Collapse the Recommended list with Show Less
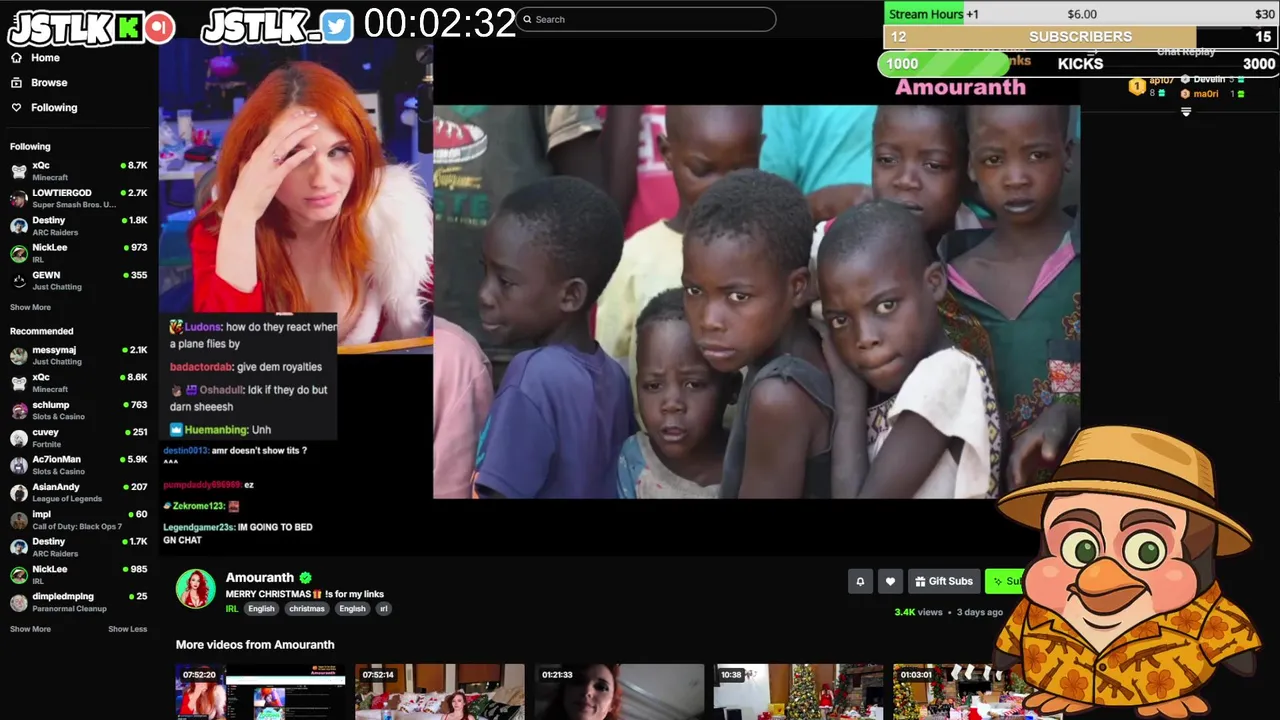 [127, 629]
